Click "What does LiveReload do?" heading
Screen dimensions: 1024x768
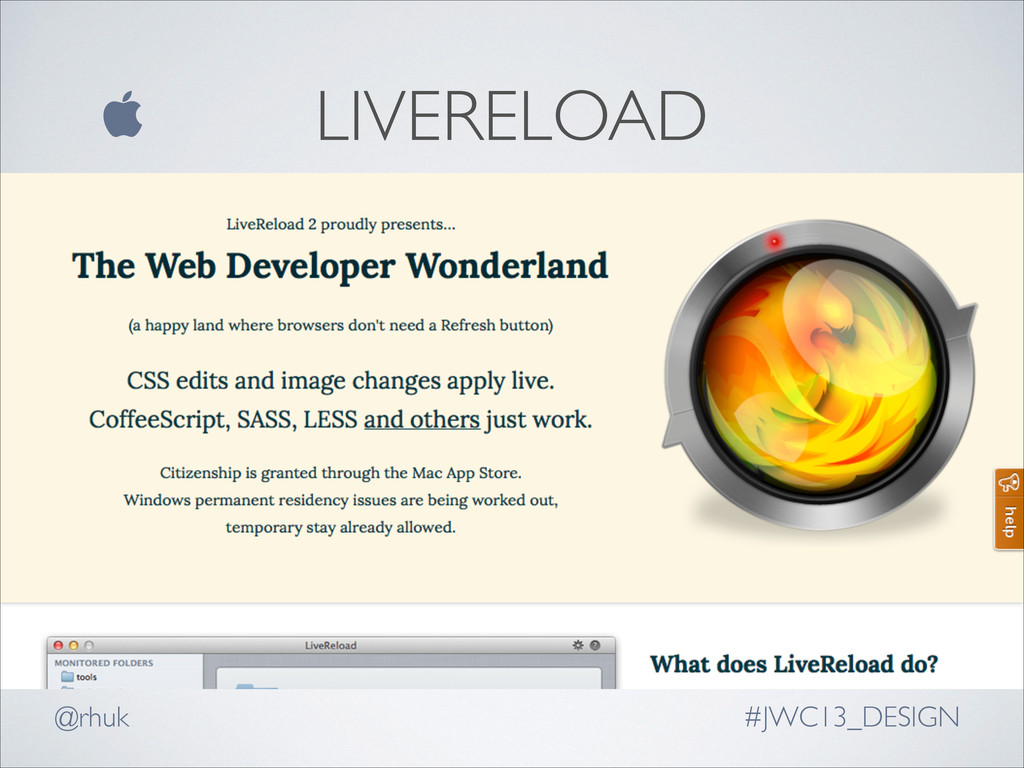[794, 664]
